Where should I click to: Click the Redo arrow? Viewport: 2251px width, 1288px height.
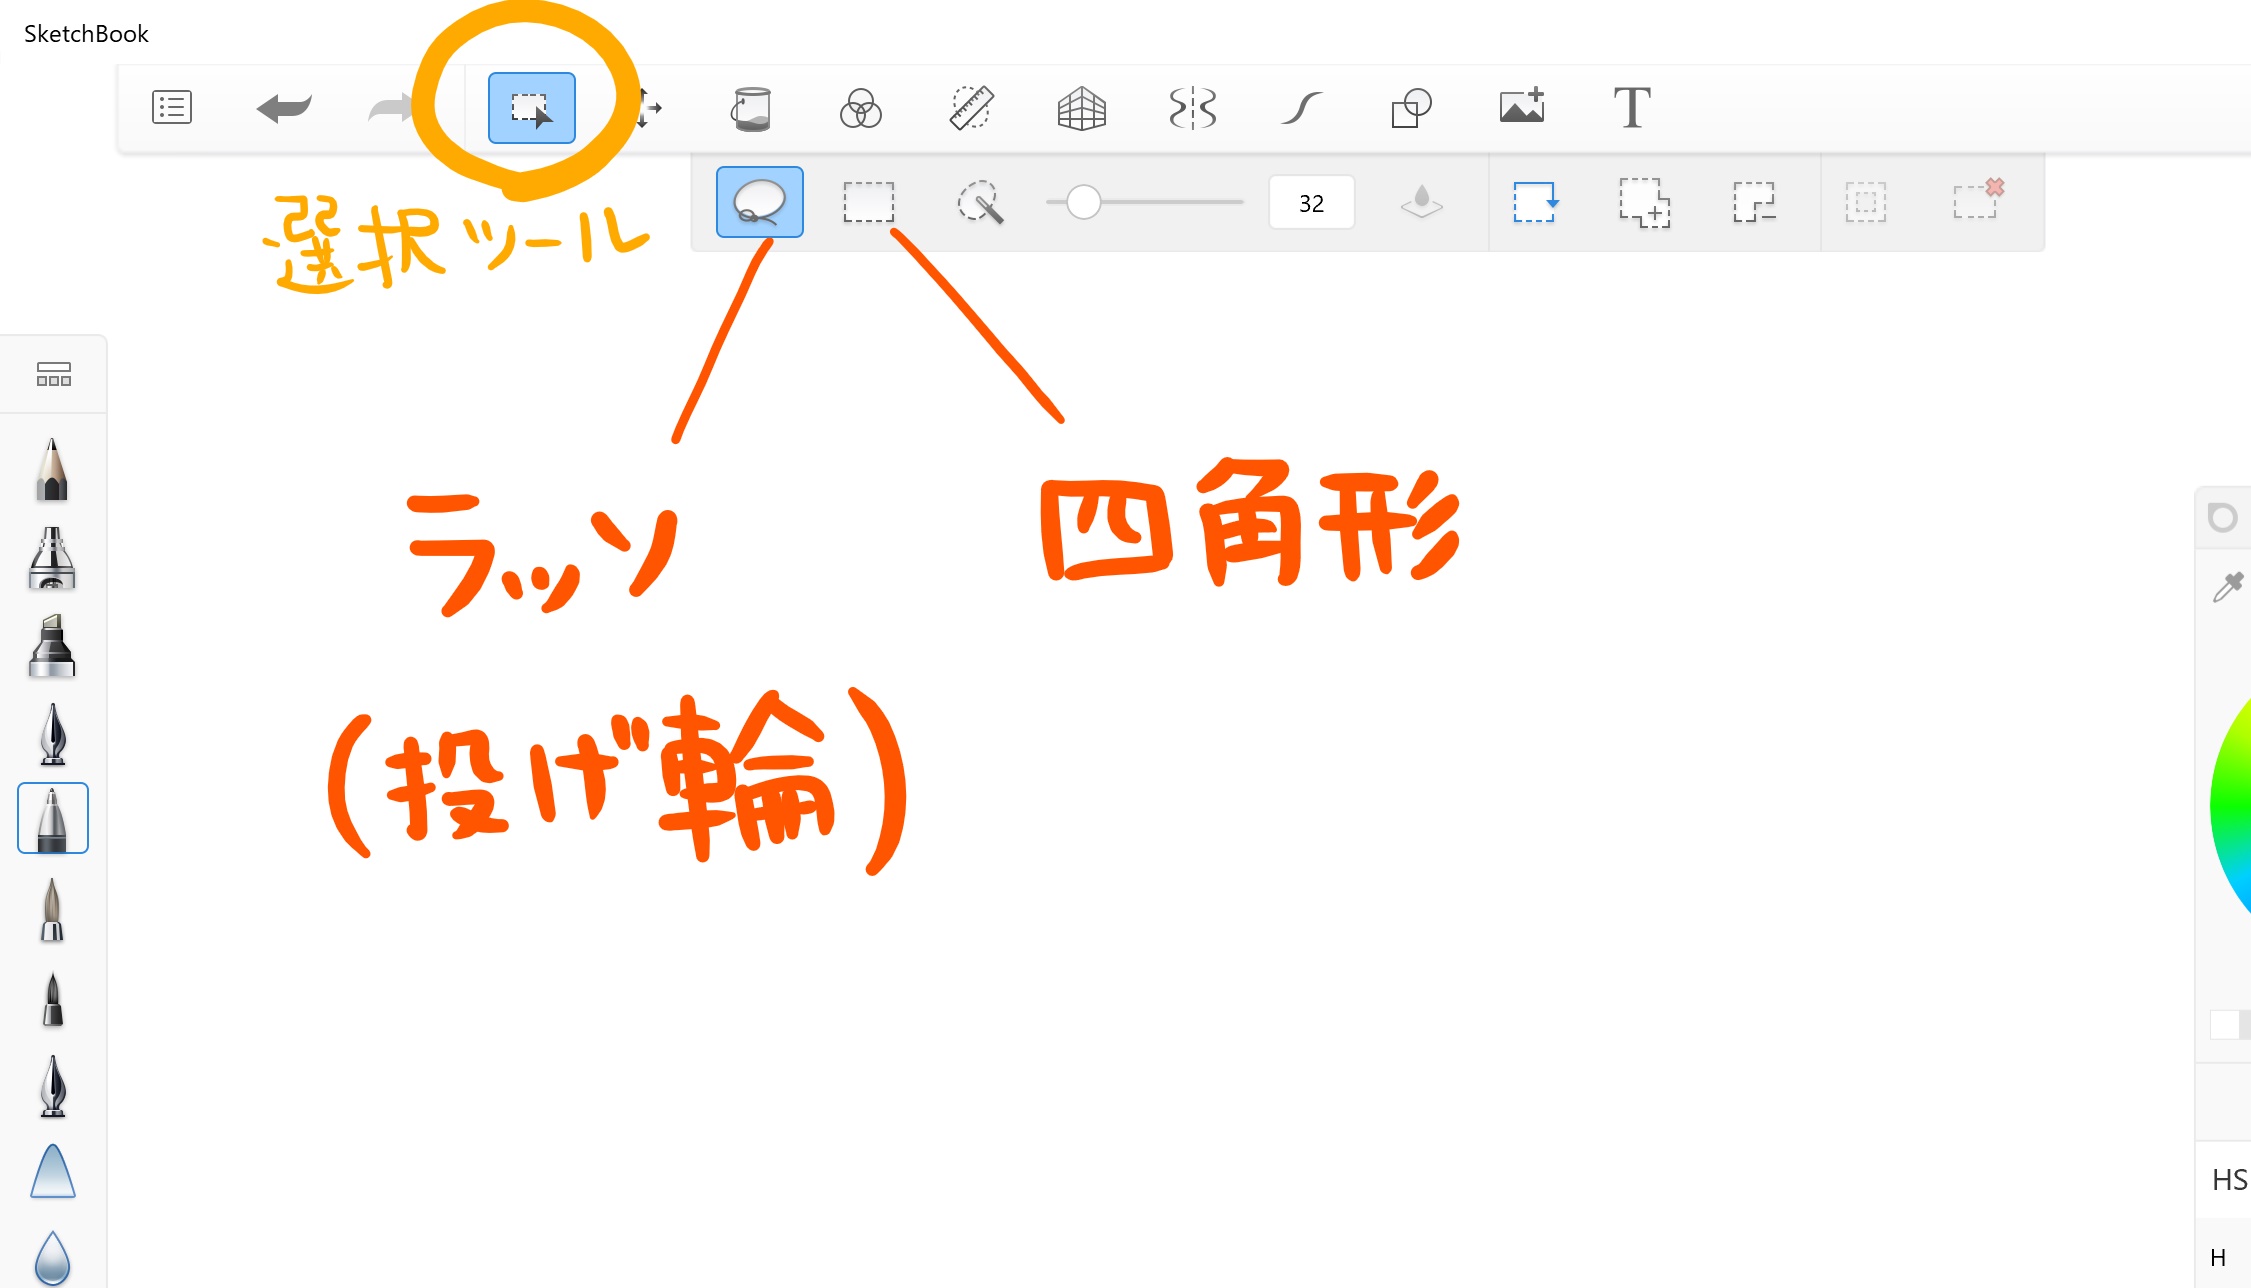(390, 107)
